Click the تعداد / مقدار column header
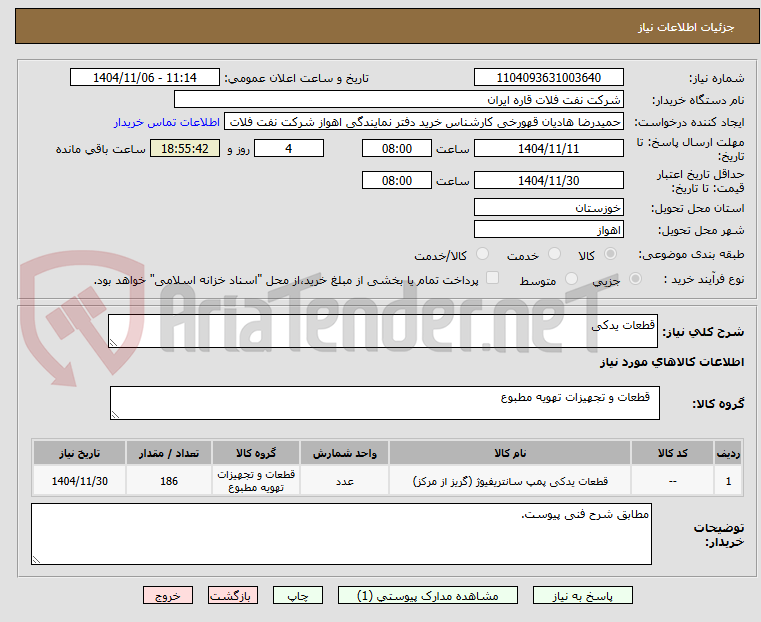This screenshot has height=622, width=761. click(169, 453)
